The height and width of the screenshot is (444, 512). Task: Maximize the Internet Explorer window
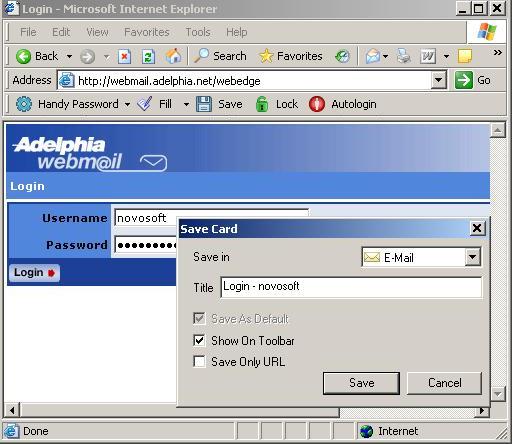pyautogui.click(x=479, y=8)
